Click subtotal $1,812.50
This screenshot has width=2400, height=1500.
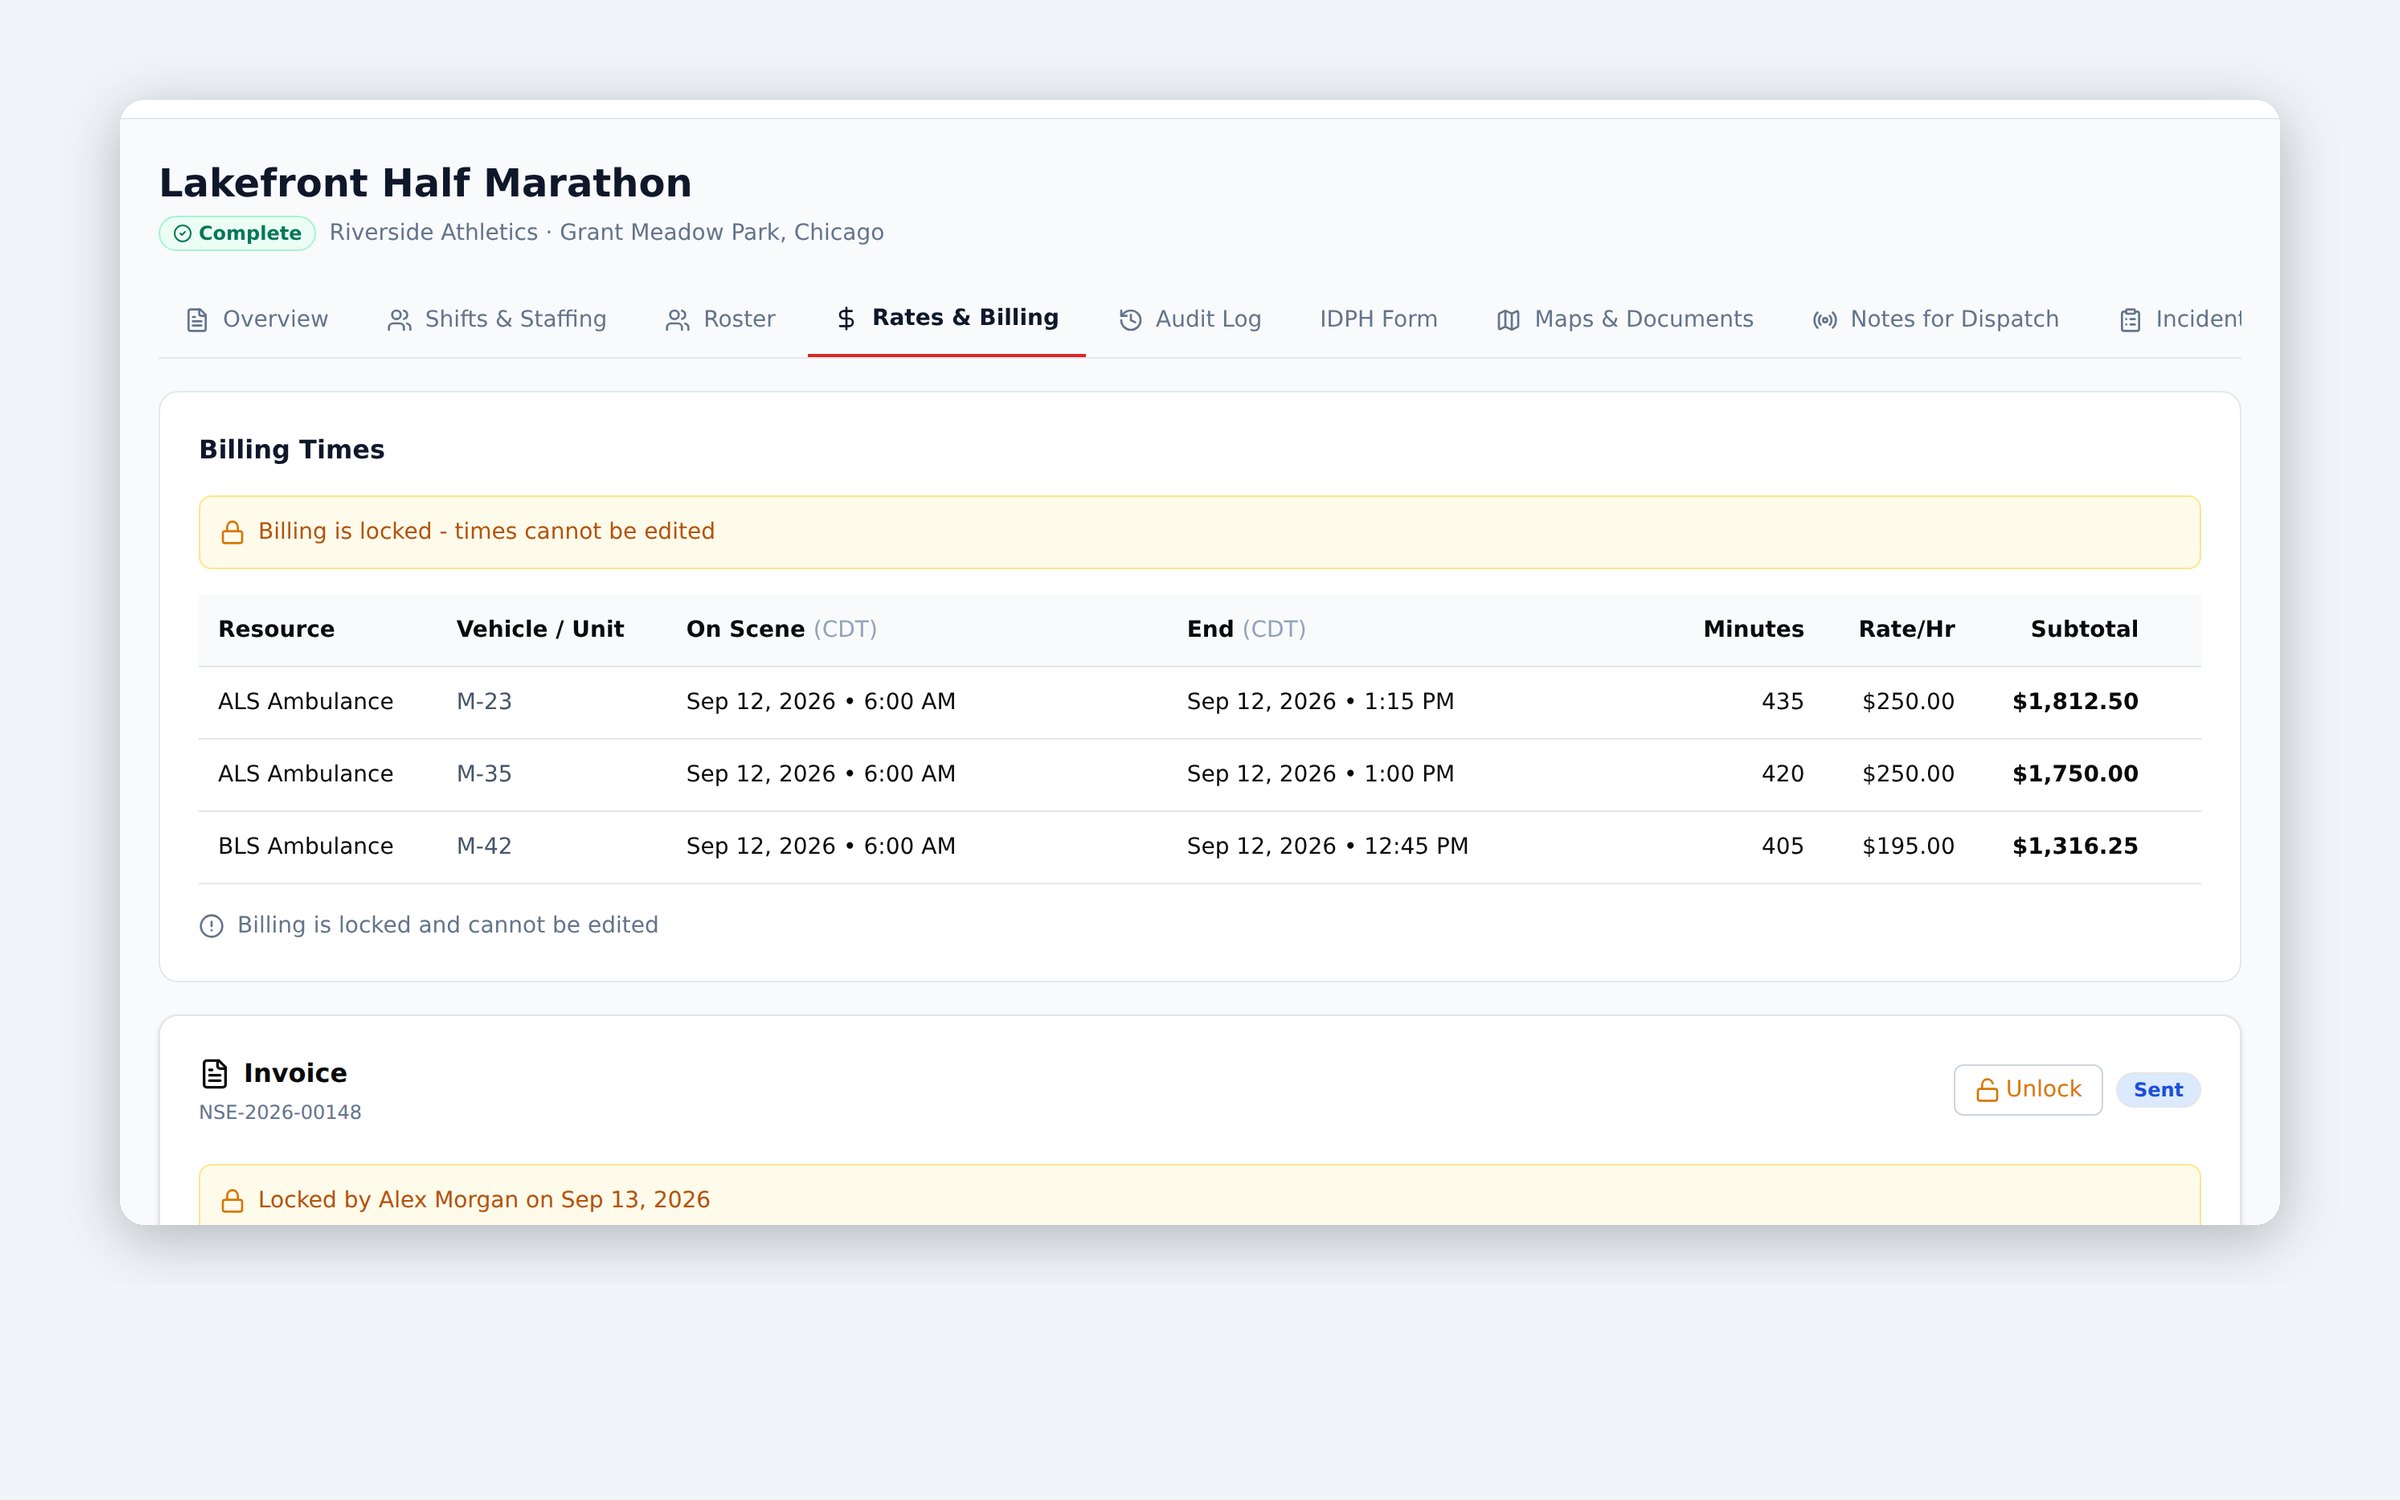point(2075,702)
